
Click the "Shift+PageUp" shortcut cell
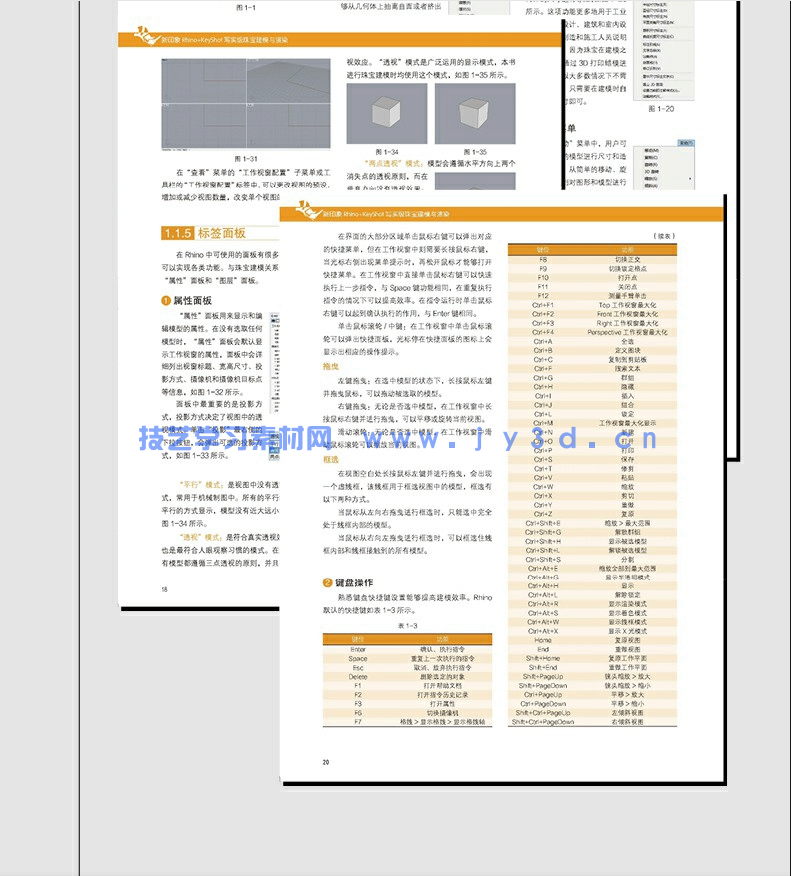[x=543, y=677]
